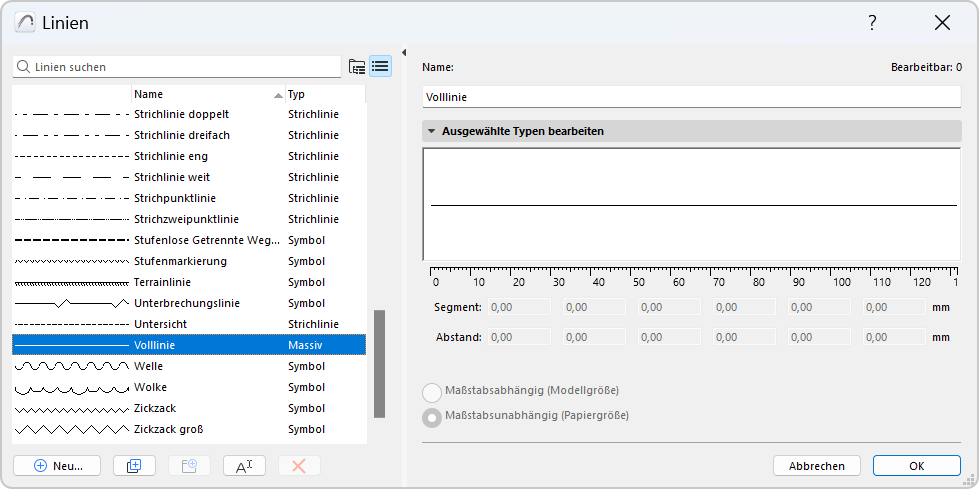Click the Abbrechen button

coord(817,466)
